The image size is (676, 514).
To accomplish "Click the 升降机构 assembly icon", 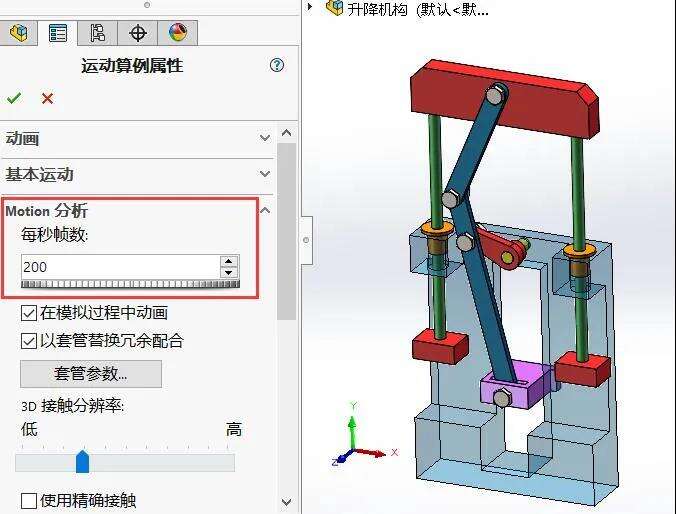I will click(x=334, y=7).
